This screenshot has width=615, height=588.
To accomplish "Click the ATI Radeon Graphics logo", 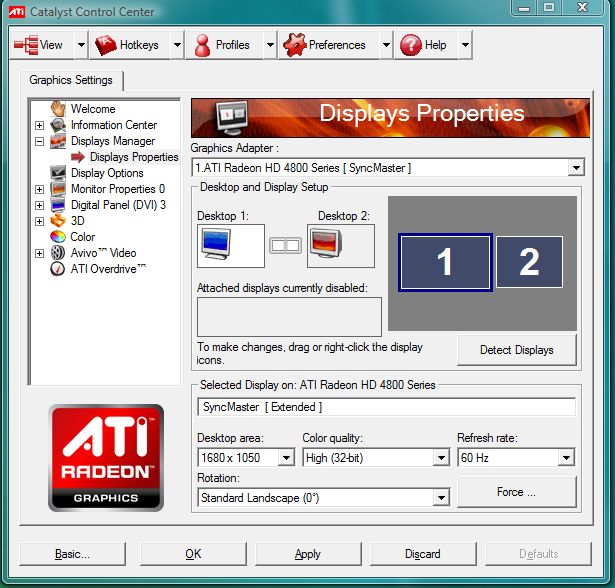I will pos(106,458).
